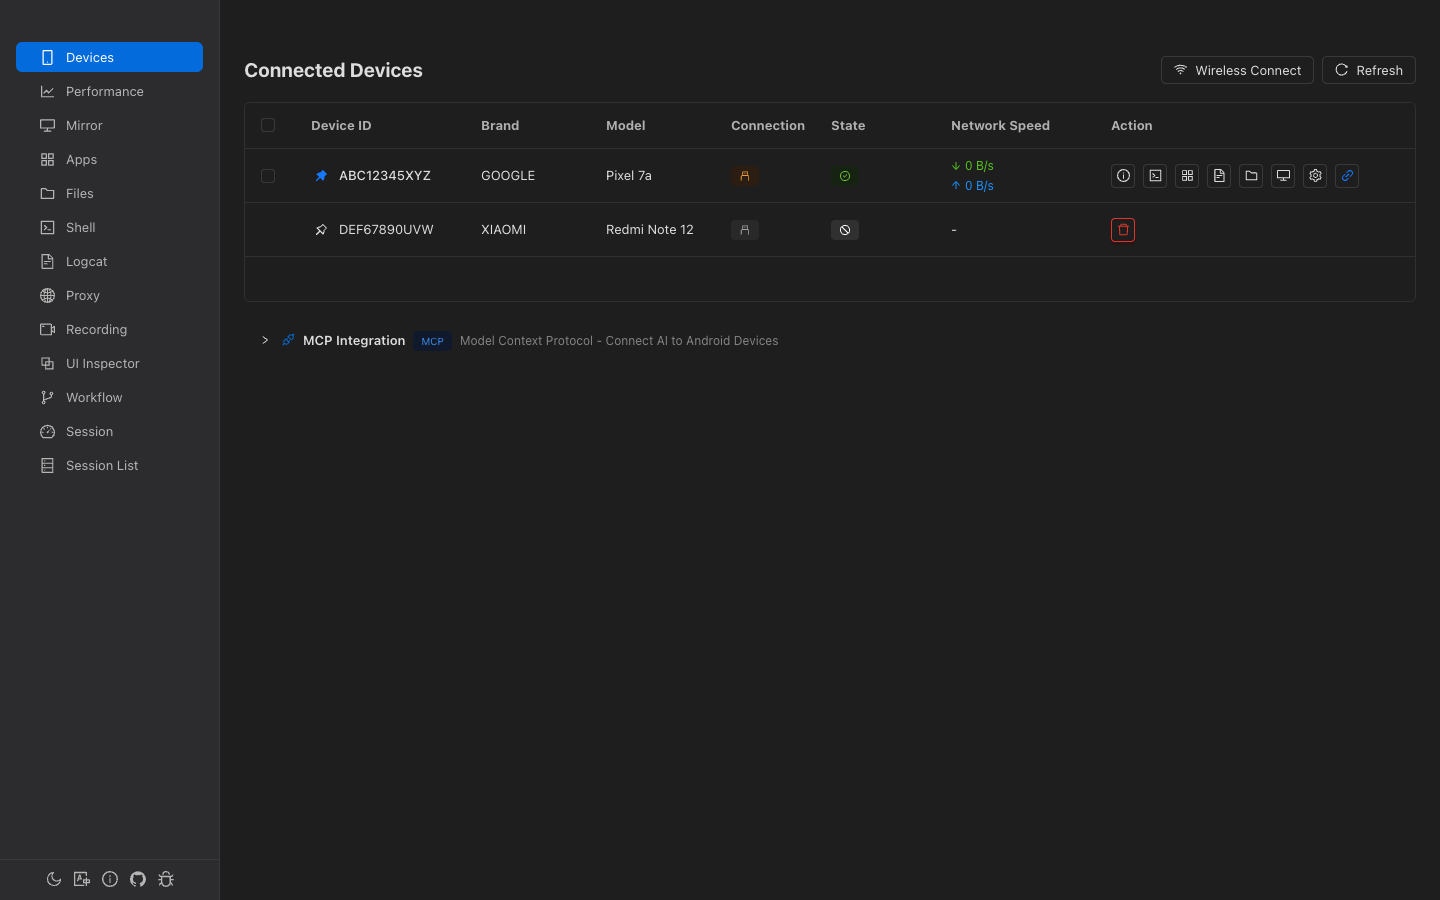Go to the Logcat section
This screenshot has height=900, width=1440.
[86, 261]
